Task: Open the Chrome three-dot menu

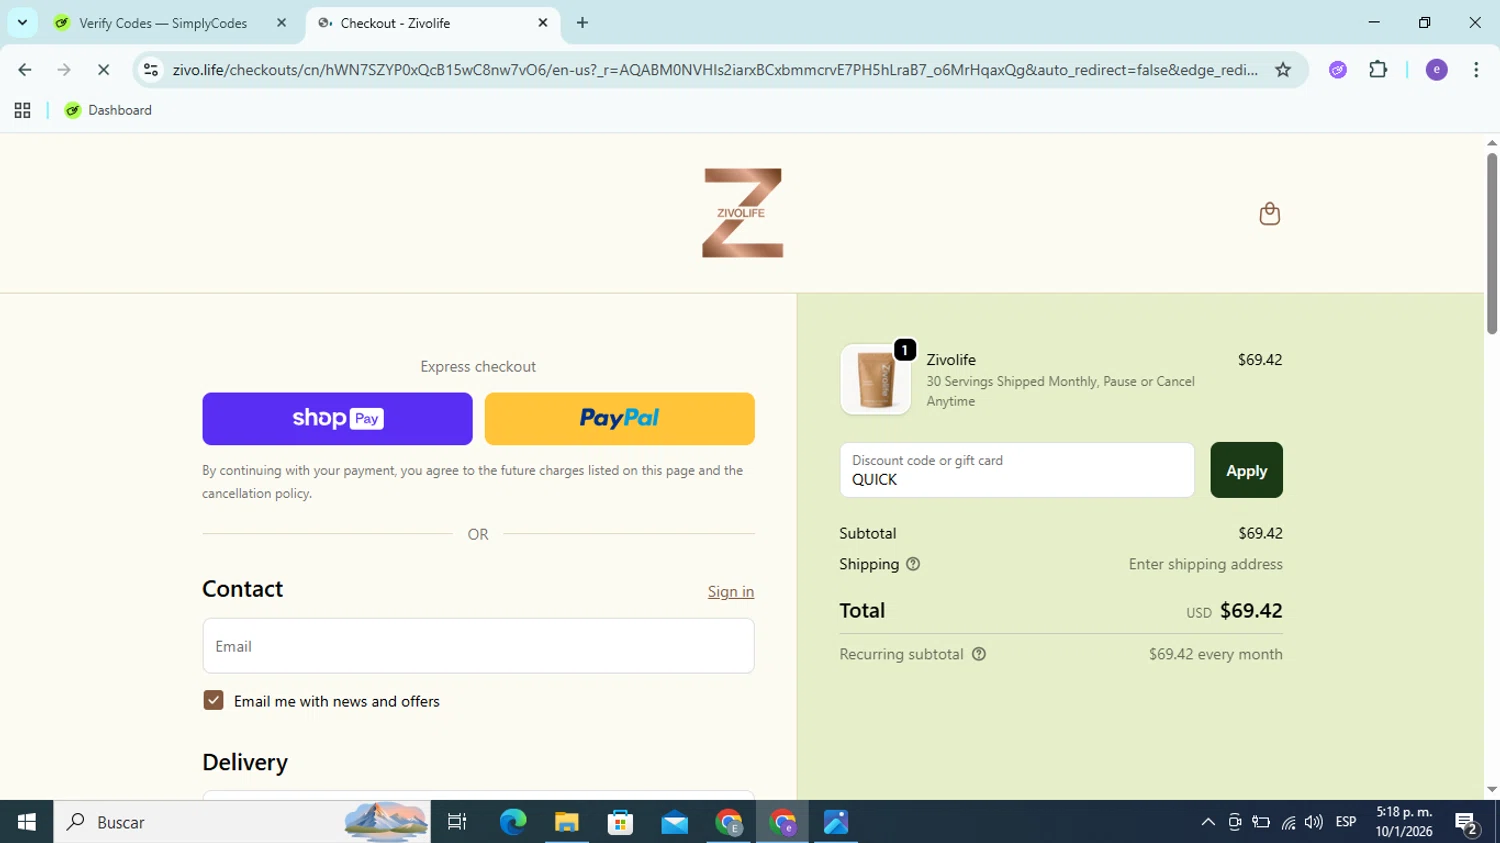Action: (1476, 70)
